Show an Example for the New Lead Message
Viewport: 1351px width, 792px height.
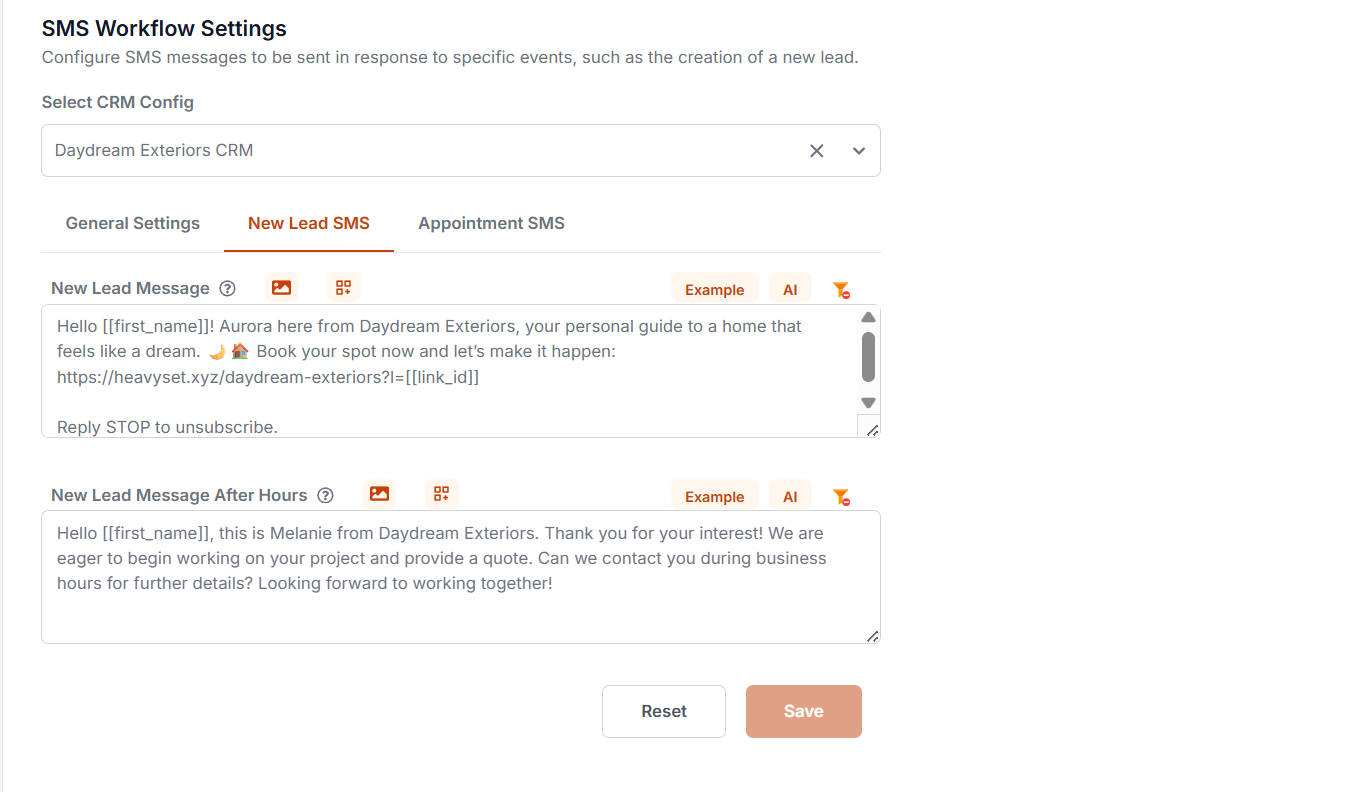click(714, 288)
